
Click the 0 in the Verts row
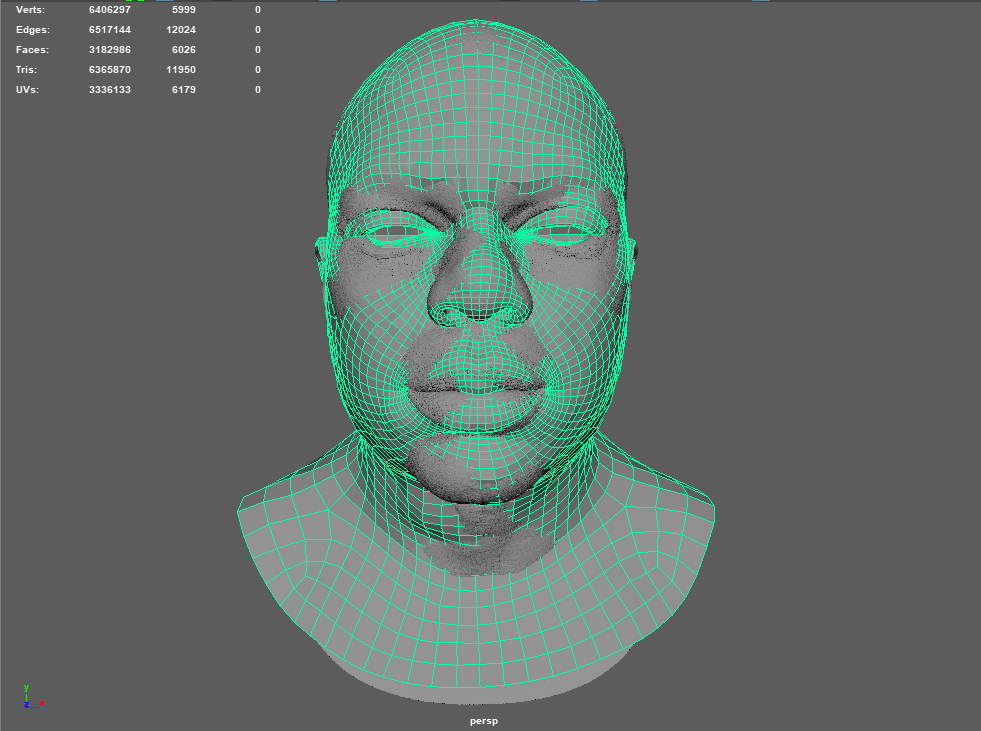[x=258, y=10]
